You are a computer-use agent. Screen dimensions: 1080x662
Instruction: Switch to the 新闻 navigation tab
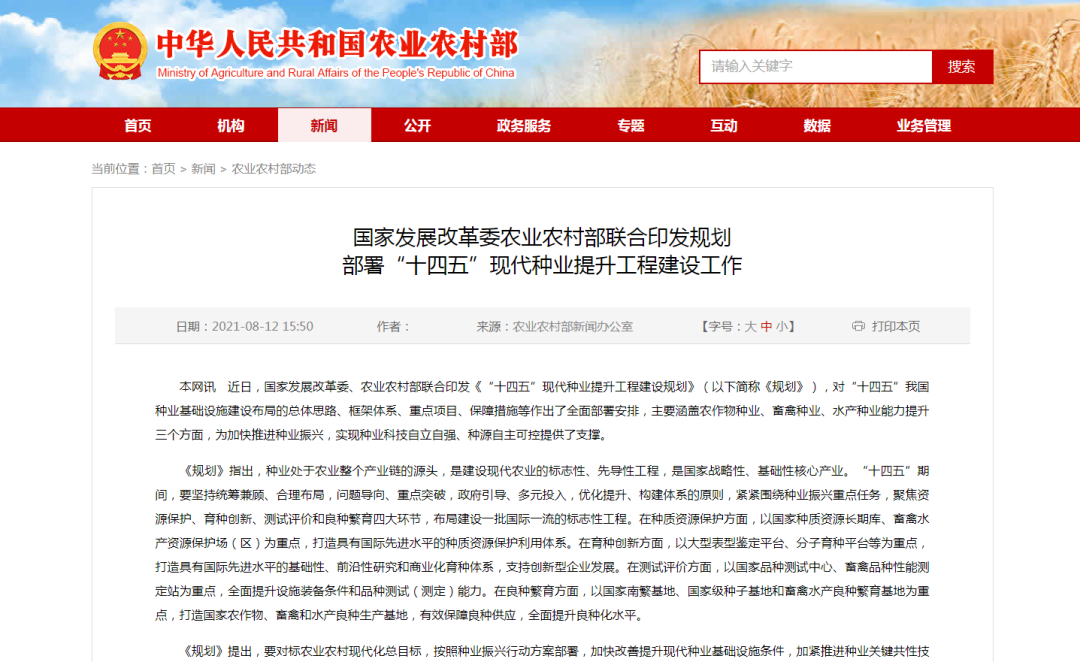point(324,125)
